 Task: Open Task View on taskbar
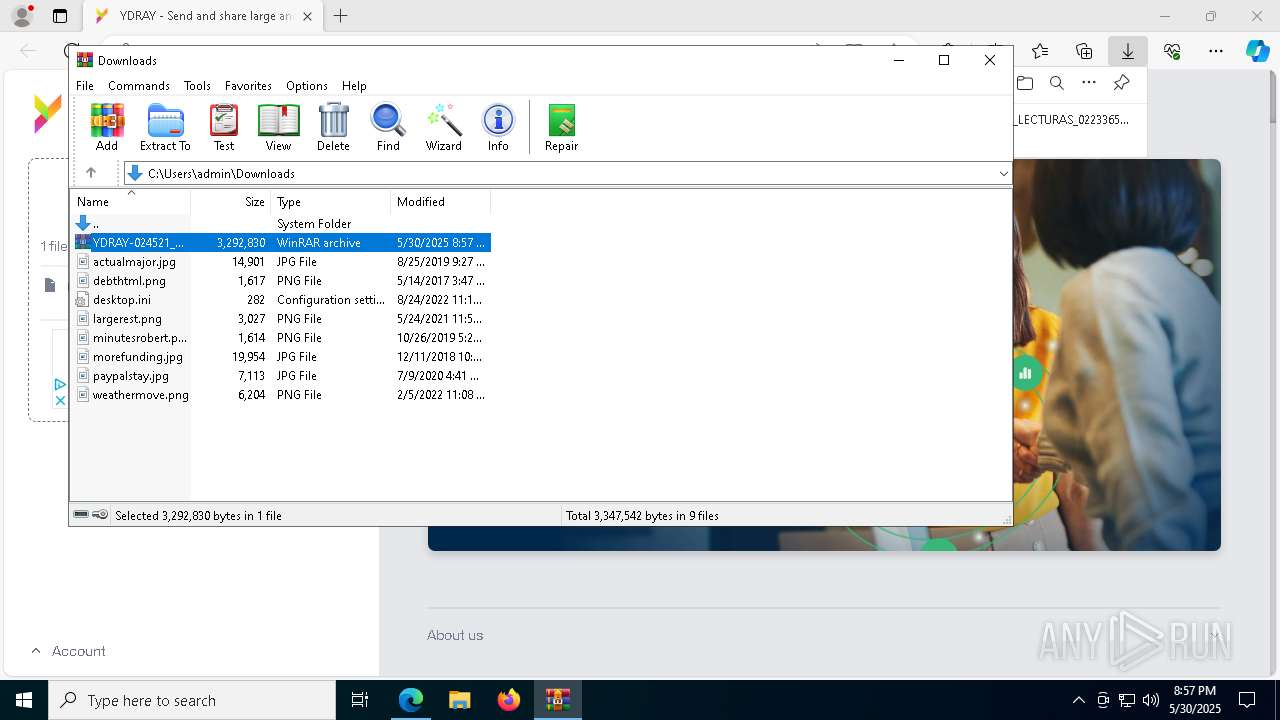pyautogui.click(x=360, y=700)
